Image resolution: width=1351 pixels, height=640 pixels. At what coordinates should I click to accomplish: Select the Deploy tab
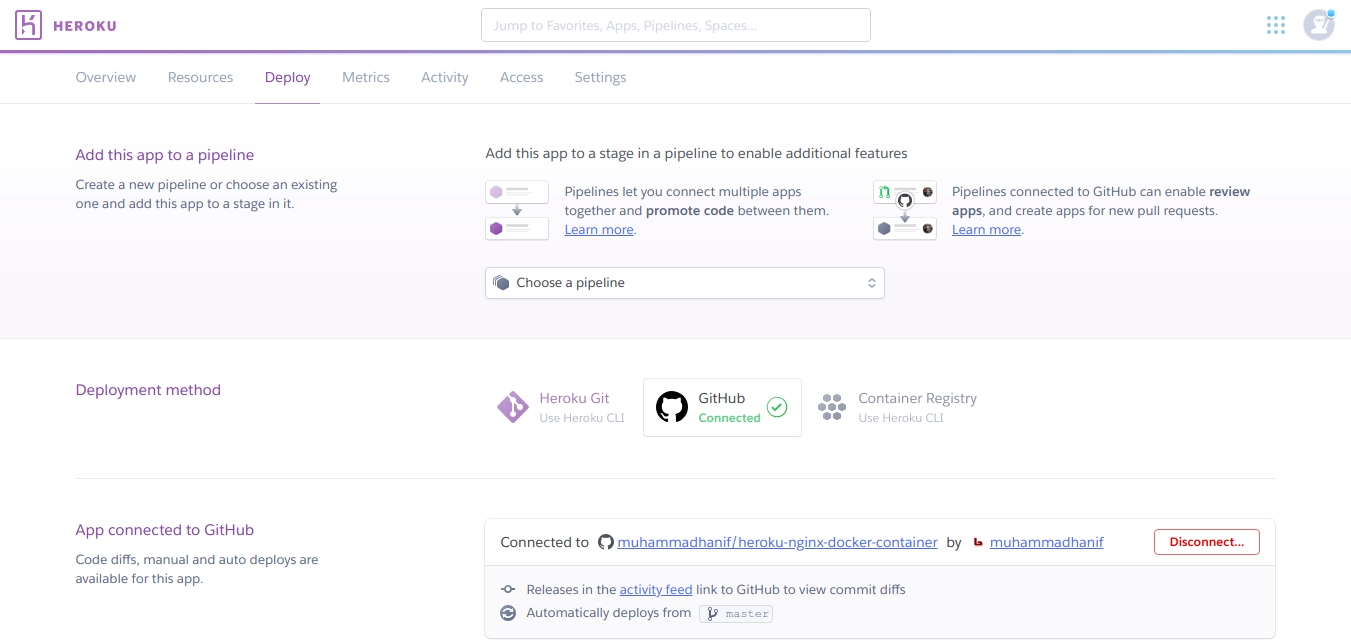point(288,77)
